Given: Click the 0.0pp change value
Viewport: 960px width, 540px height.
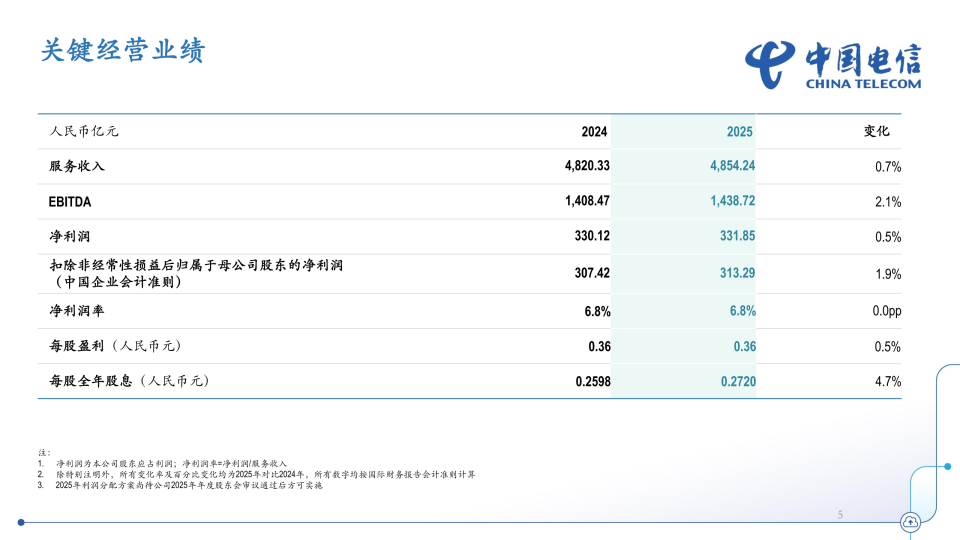Looking at the screenshot, I should click(x=887, y=311).
